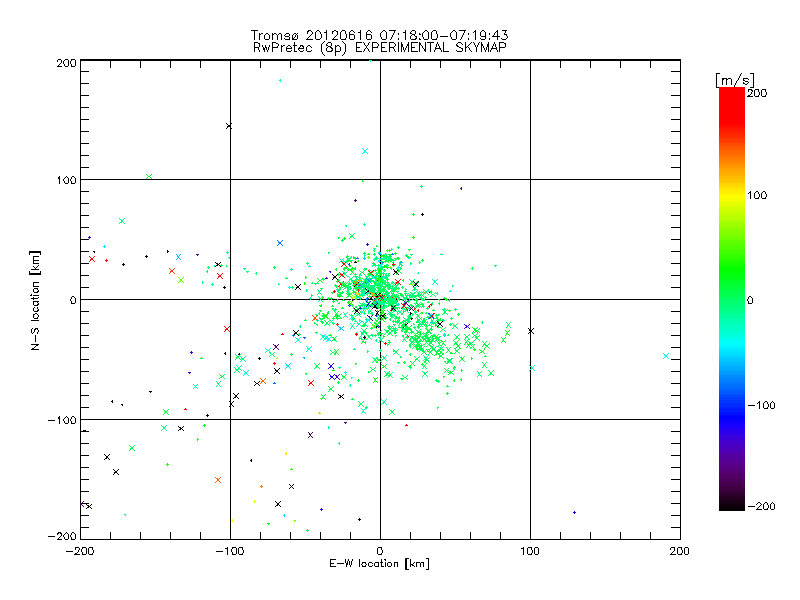The height and width of the screenshot is (600, 800).
Task: Click the black X marker near 145 km north
Action: [229, 126]
